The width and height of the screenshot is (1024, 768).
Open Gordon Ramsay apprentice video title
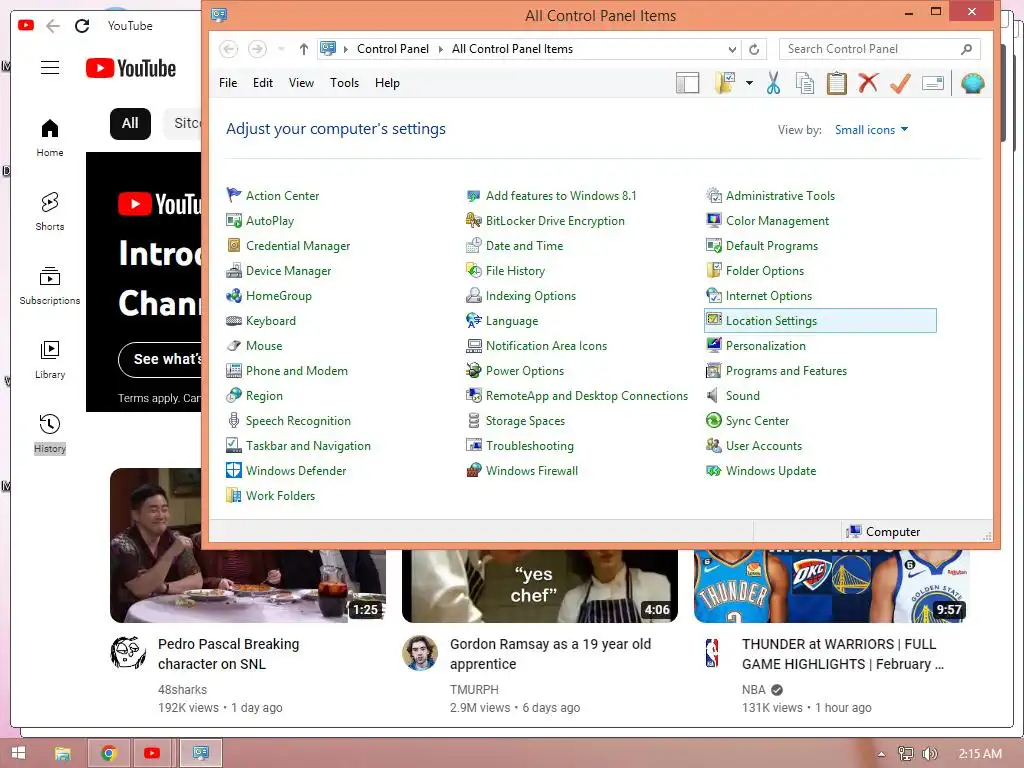[550, 654]
